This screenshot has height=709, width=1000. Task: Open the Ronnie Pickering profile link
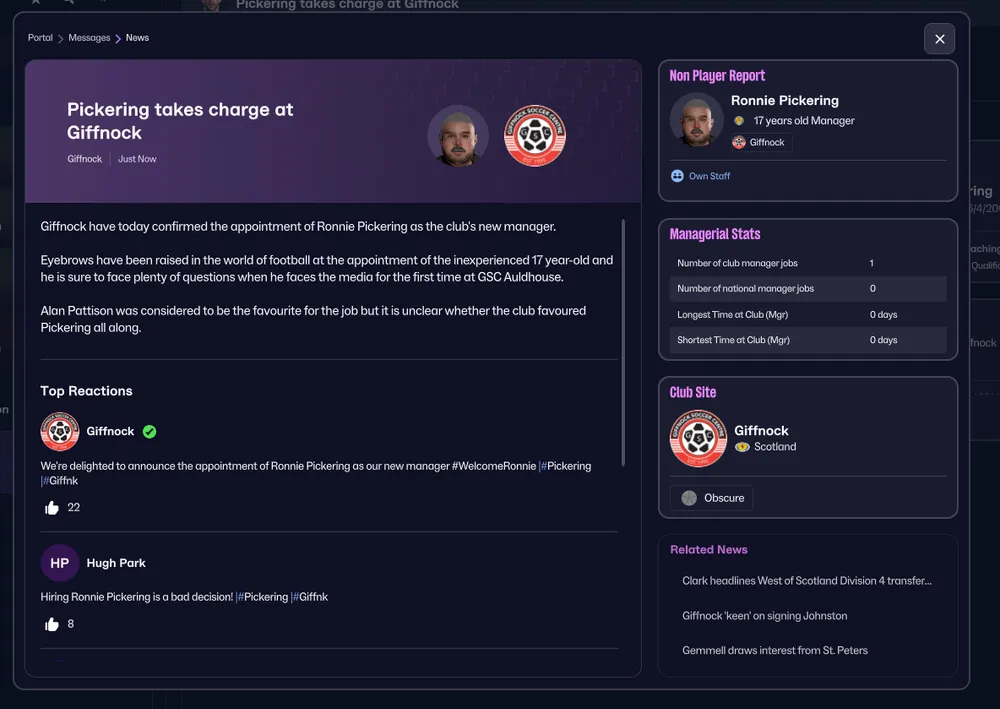pyautogui.click(x=784, y=100)
